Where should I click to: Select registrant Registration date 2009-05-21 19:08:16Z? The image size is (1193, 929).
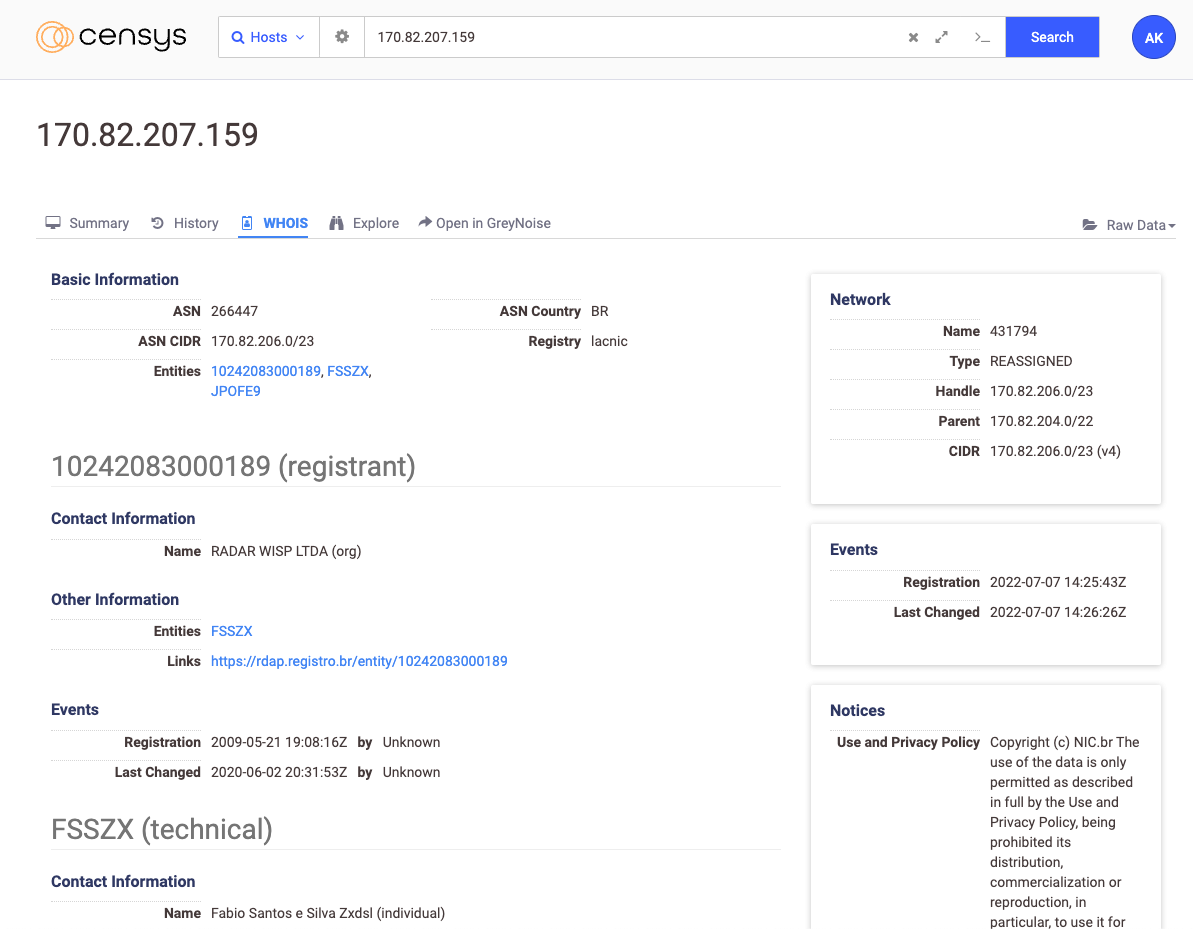tap(279, 742)
